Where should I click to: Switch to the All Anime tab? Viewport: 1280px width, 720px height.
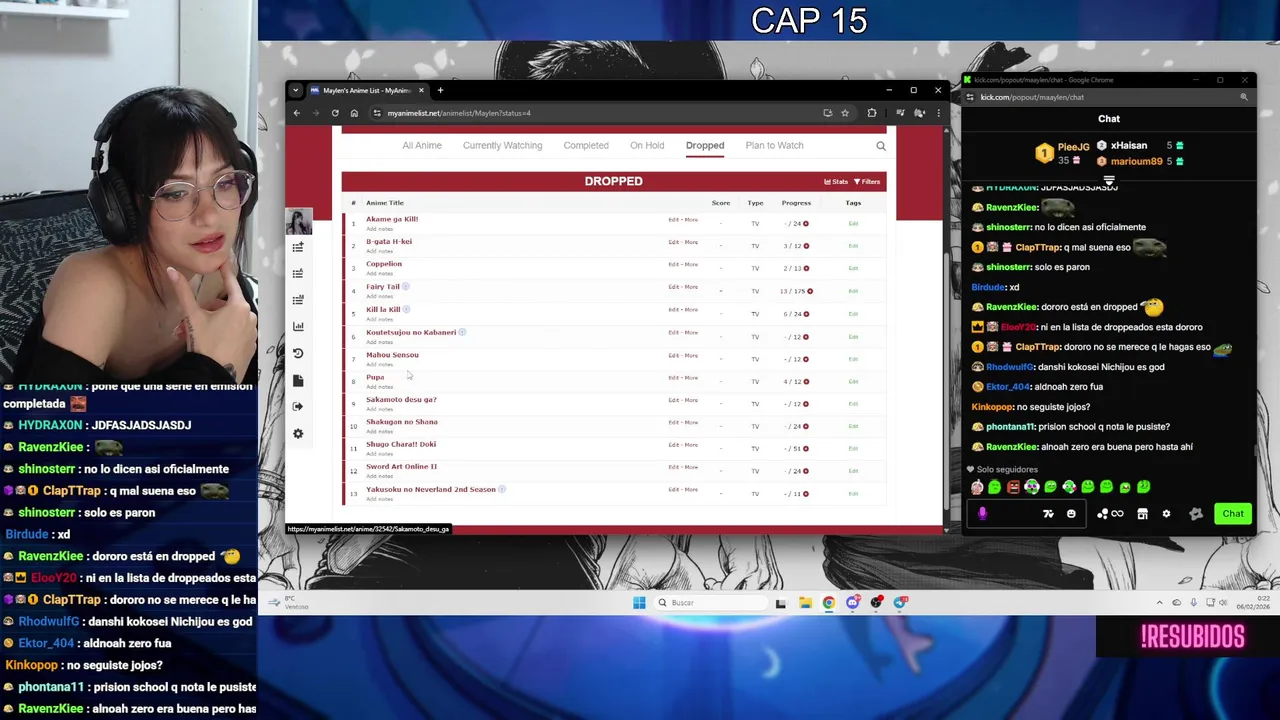[422, 145]
